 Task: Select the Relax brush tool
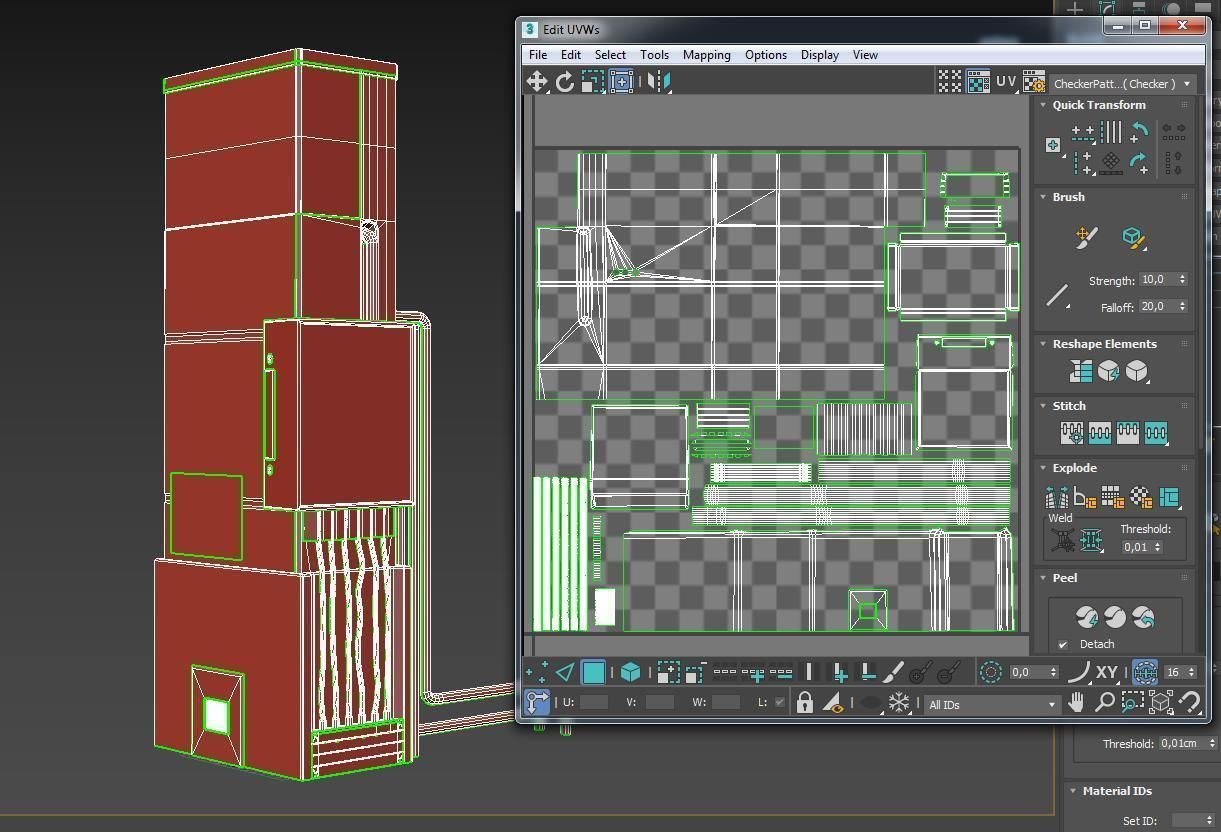click(x=1133, y=237)
